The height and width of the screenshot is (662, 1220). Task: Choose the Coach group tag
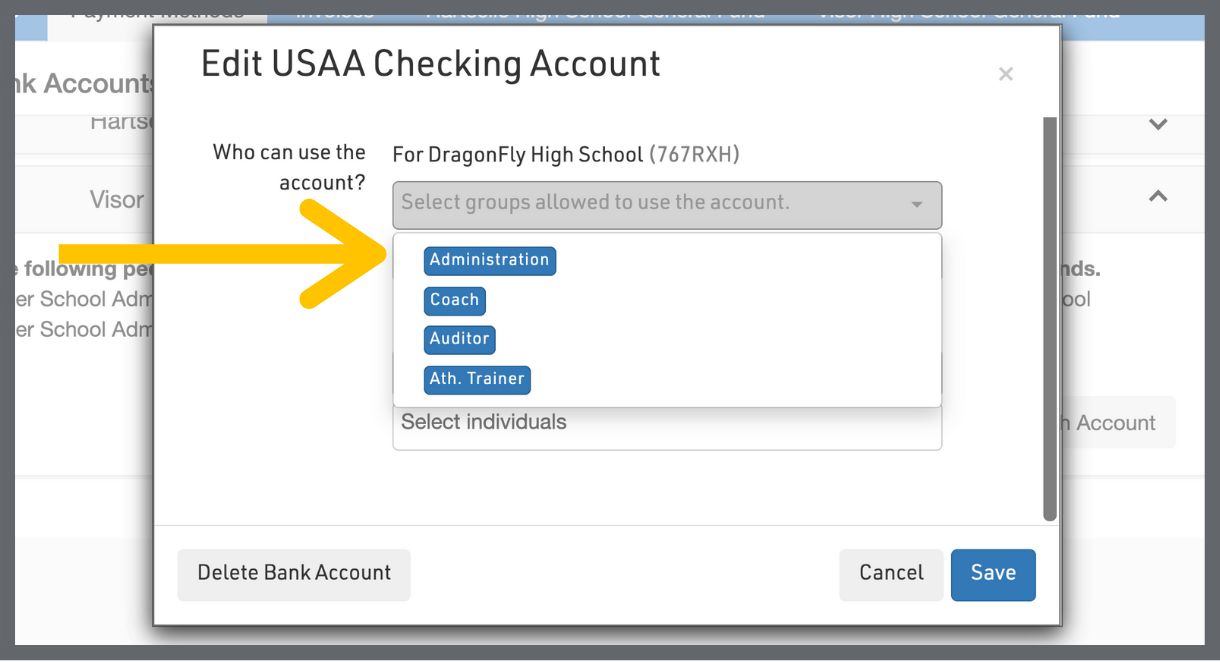(x=454, y=300)
